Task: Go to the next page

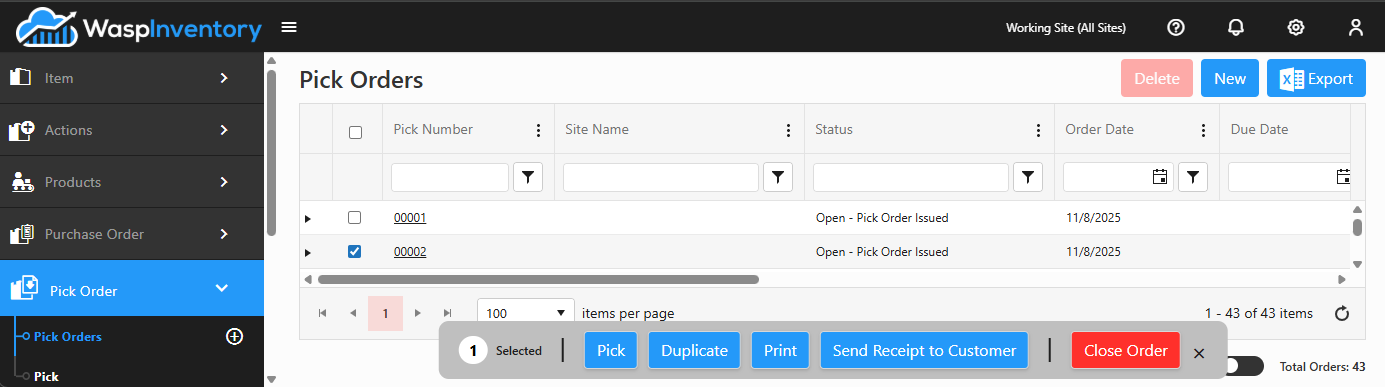Action: [x=418, y=313]
